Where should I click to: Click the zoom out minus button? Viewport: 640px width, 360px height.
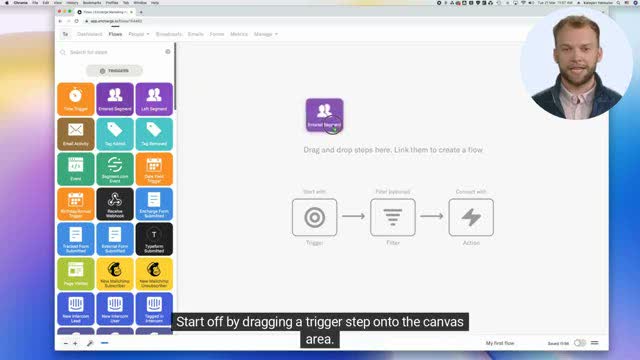66,344
